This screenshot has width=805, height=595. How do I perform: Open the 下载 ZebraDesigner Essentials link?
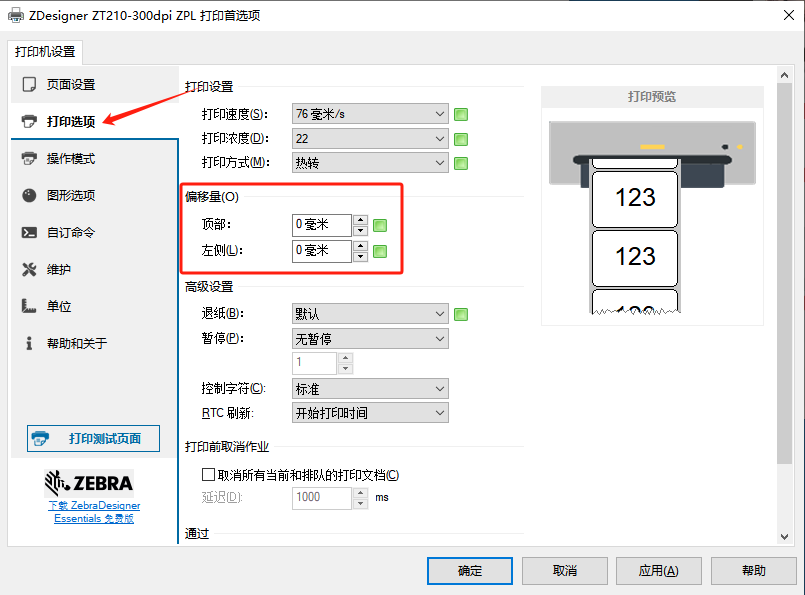(94, 512)
